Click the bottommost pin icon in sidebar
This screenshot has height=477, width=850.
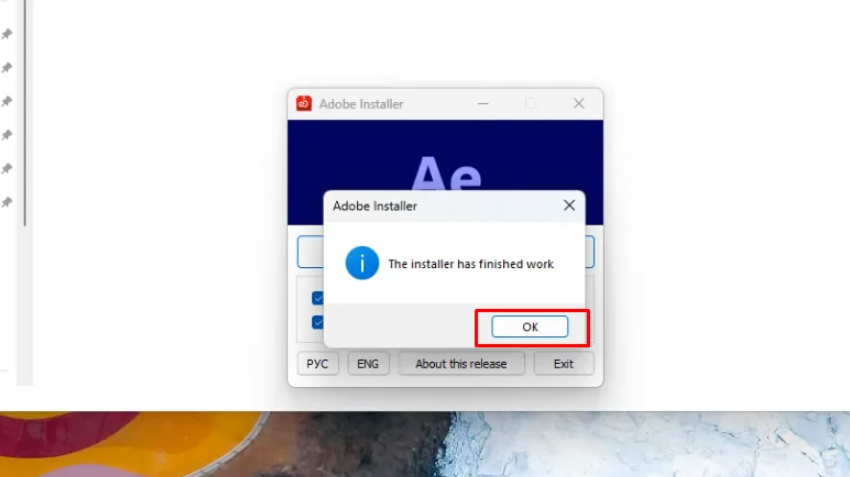pos(7,202)
